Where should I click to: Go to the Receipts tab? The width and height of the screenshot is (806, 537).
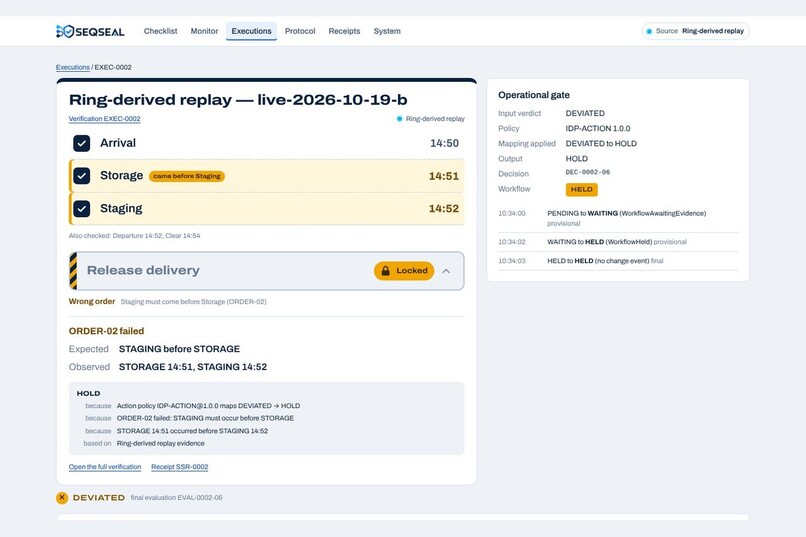344,31
